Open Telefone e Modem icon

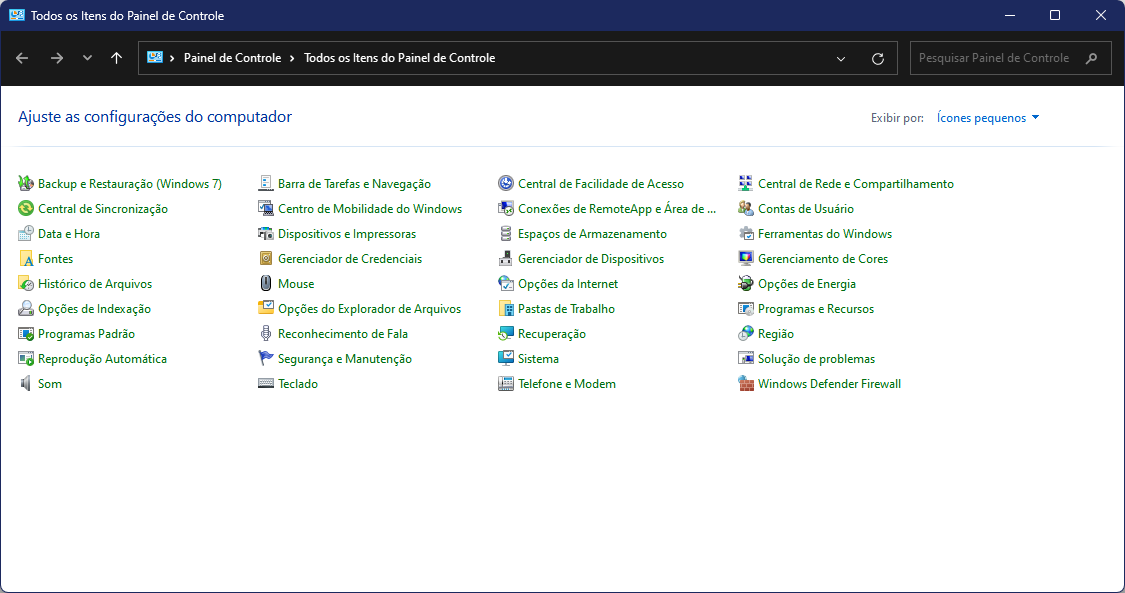coord(506,384)
